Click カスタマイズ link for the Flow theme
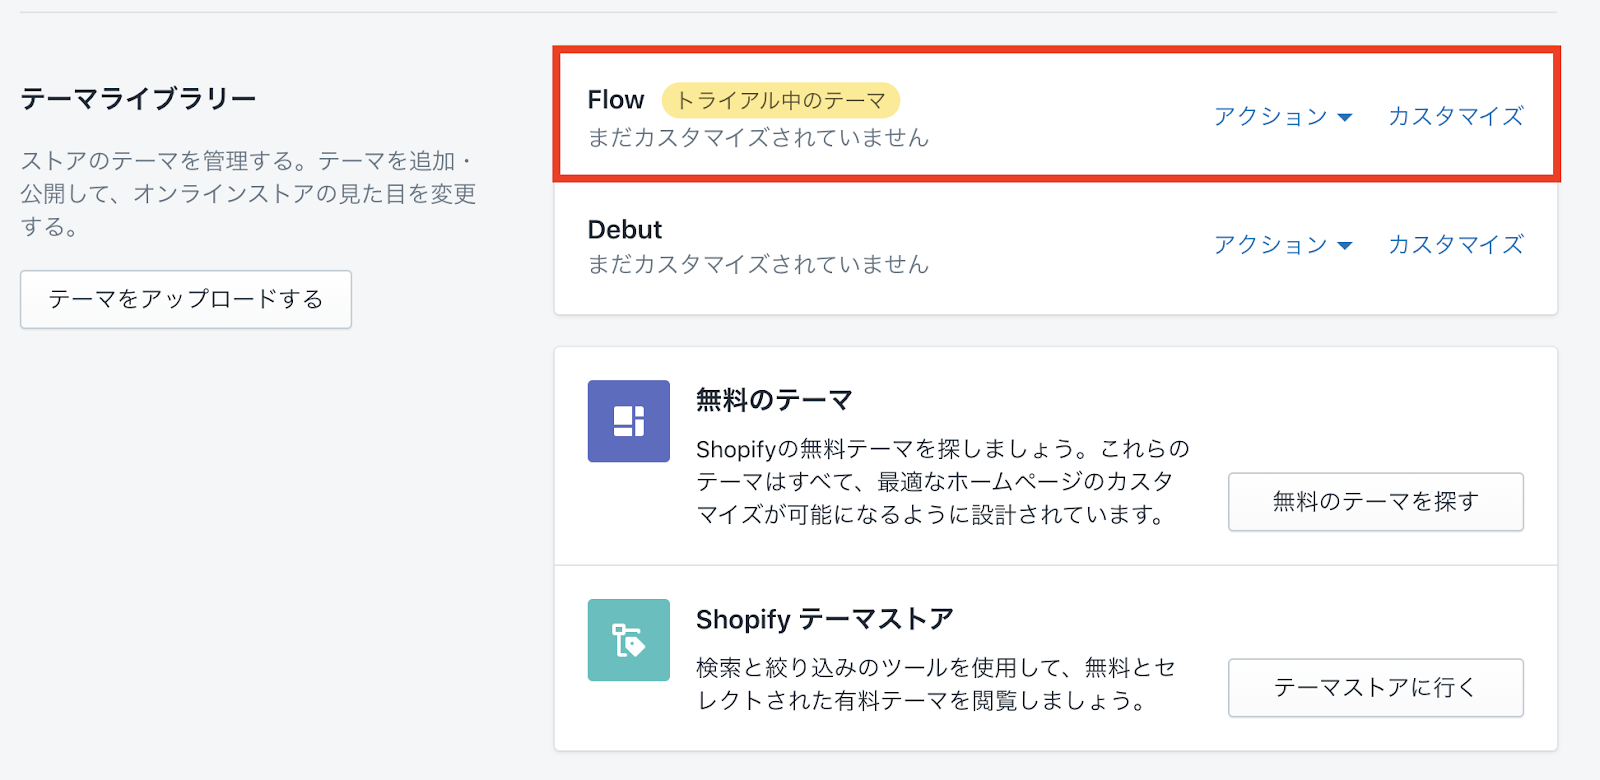1600x780 pixels. (x=1455, y=117)
